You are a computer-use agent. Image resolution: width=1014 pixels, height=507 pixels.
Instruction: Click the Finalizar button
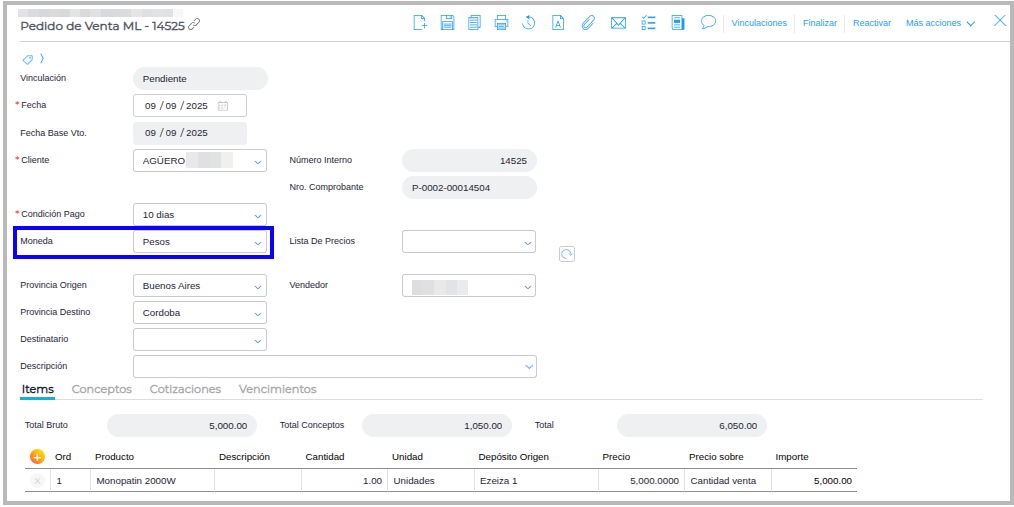coord(820,23)
